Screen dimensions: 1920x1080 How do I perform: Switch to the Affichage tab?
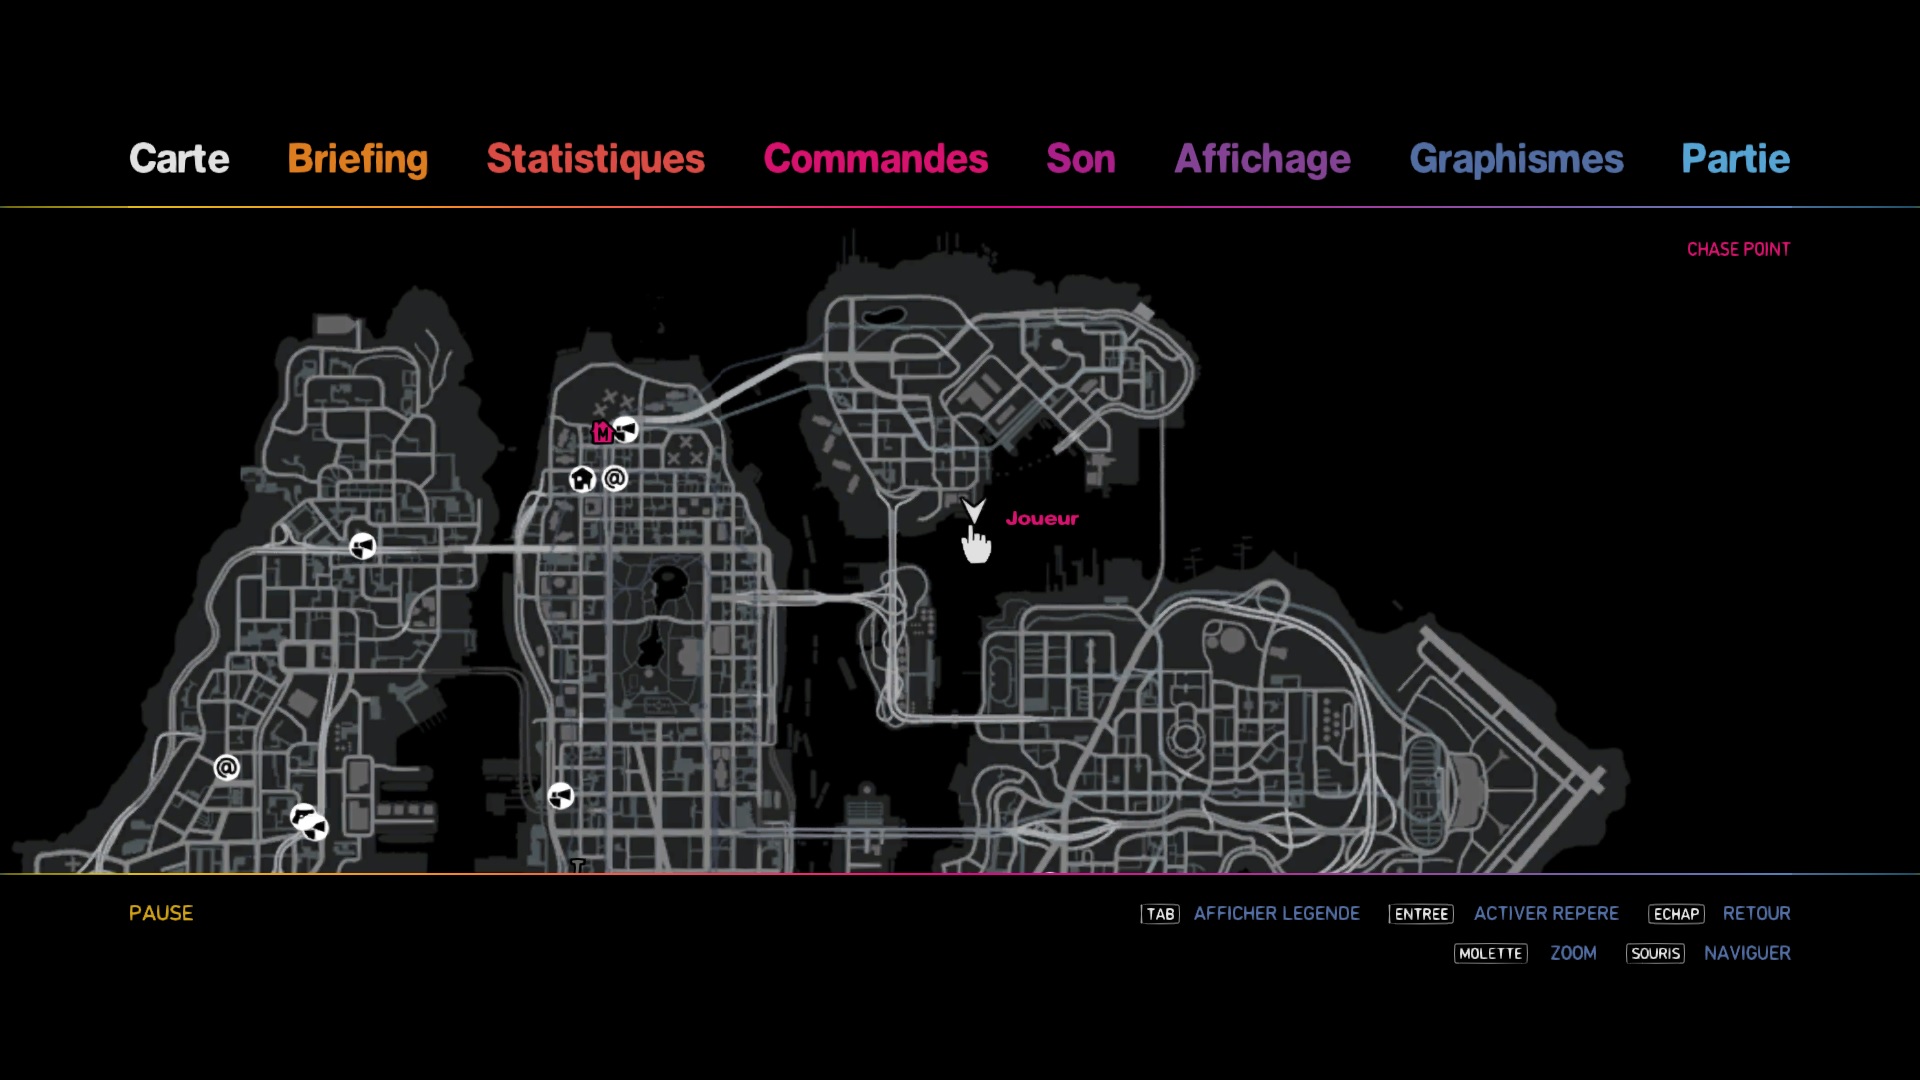coord(1263,160)
